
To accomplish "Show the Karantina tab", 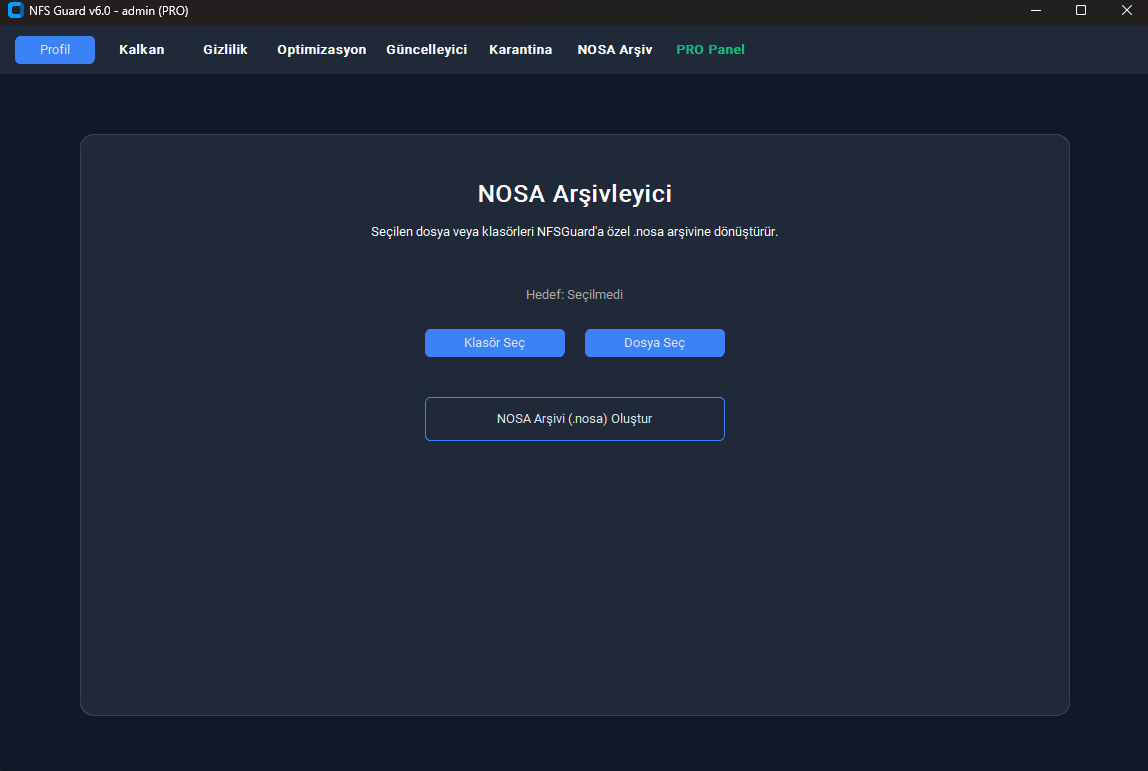I will (x=521, y=50).
